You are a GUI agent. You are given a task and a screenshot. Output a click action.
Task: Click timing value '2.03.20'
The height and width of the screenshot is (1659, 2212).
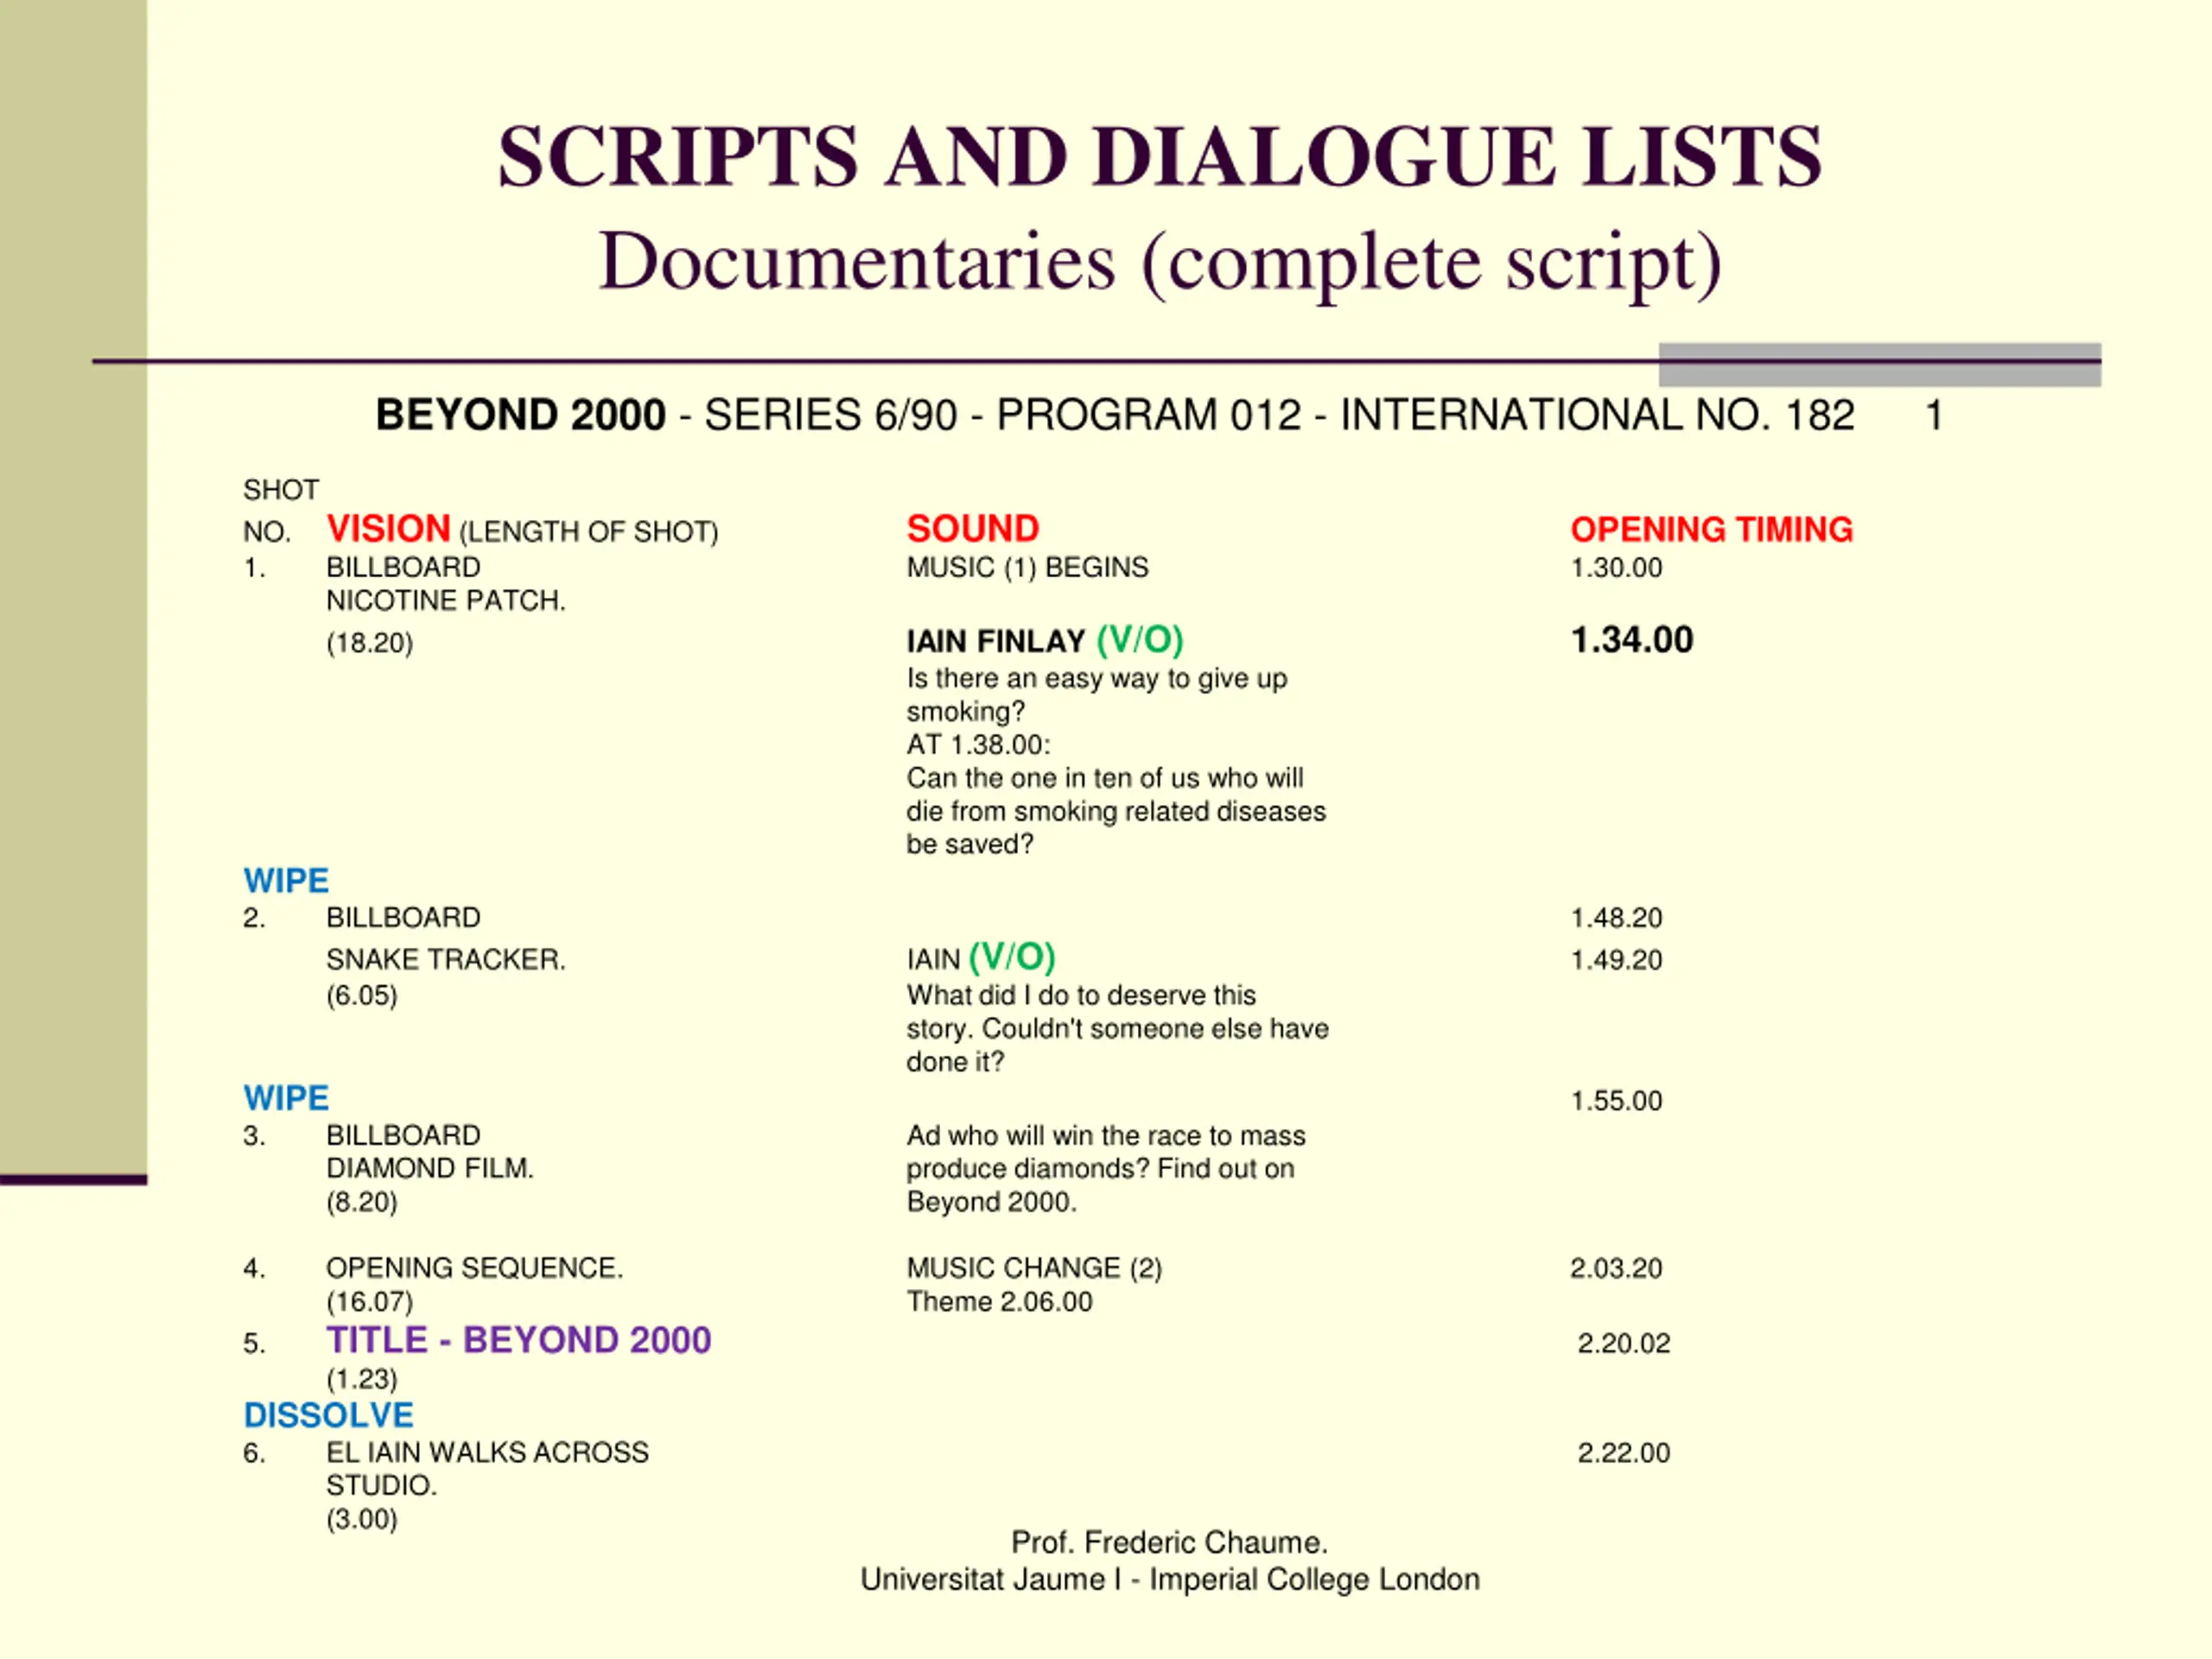(1616, 1269)
